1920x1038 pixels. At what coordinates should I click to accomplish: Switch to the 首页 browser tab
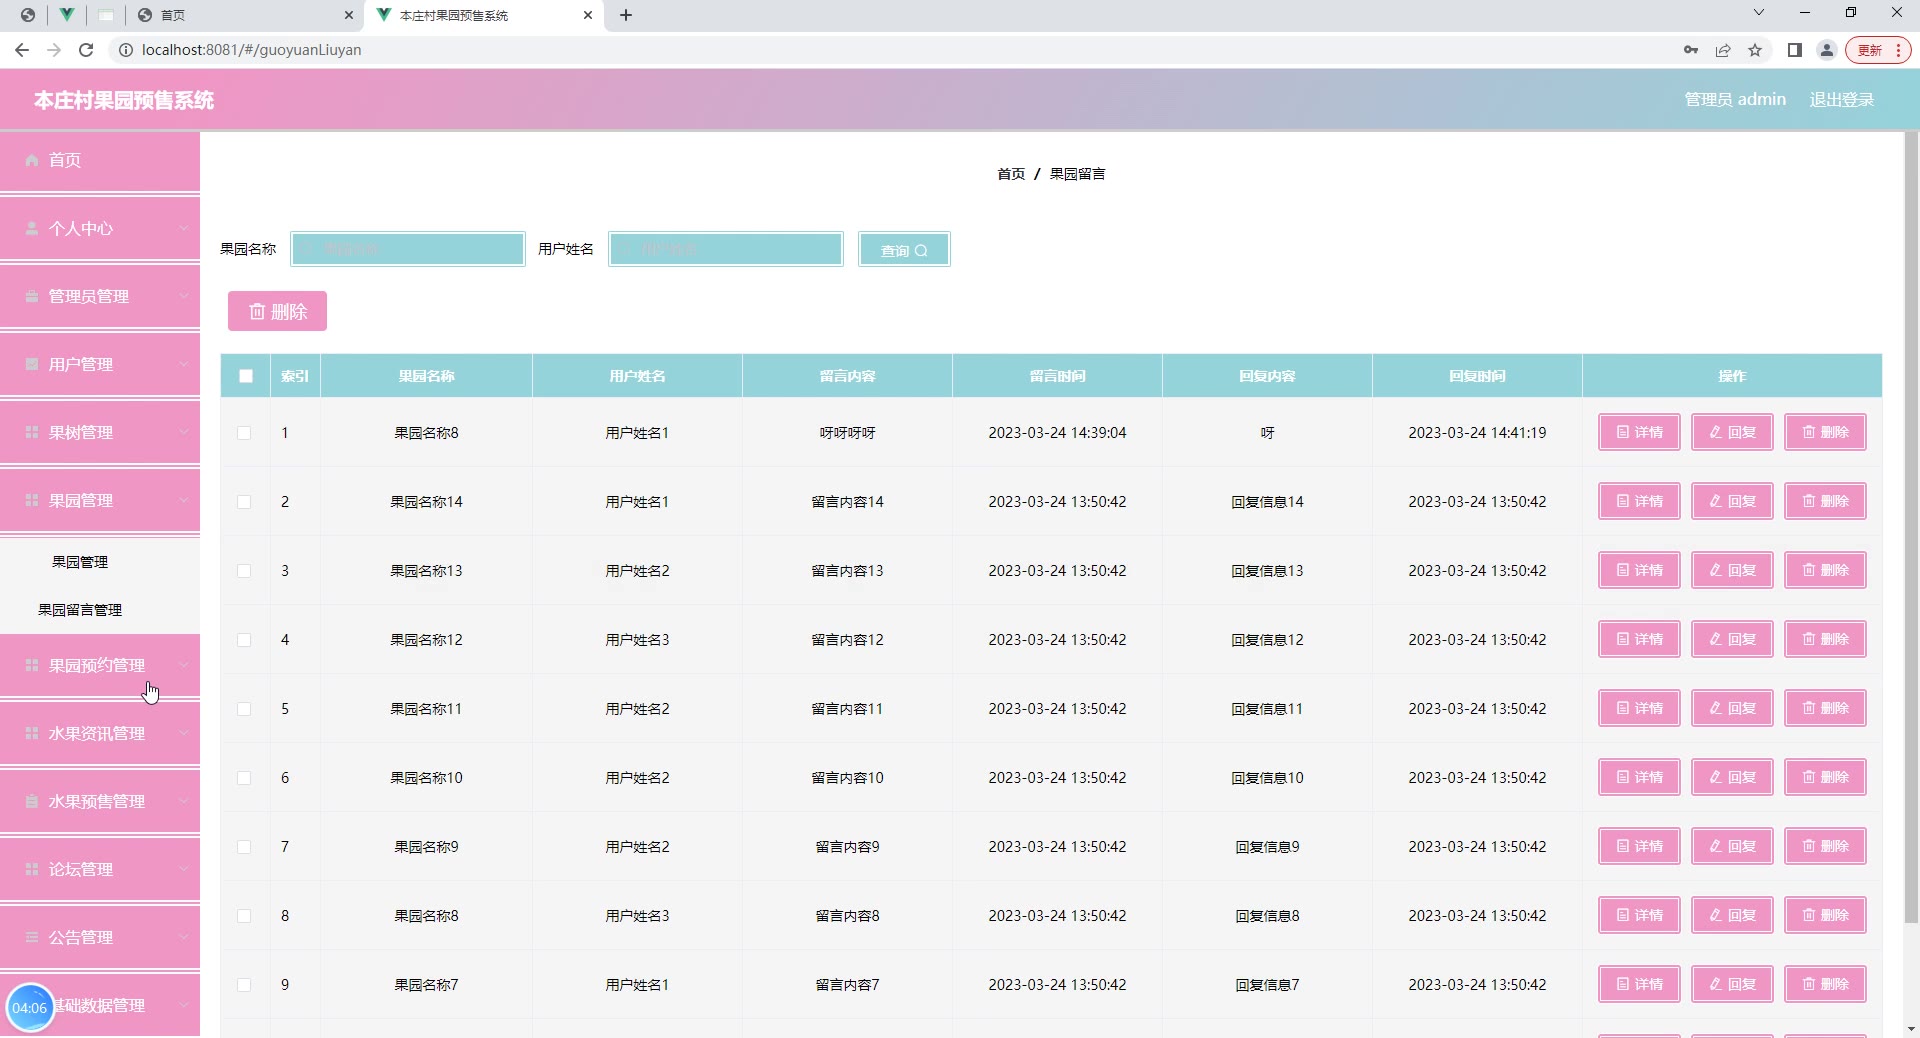(x=245, y=15)
